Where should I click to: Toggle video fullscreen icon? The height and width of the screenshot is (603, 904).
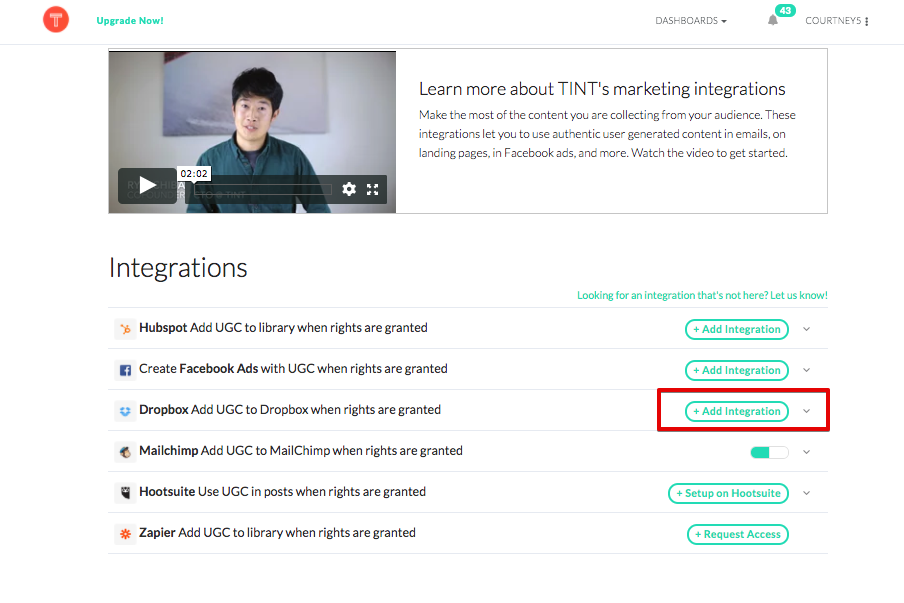(372, 189)
